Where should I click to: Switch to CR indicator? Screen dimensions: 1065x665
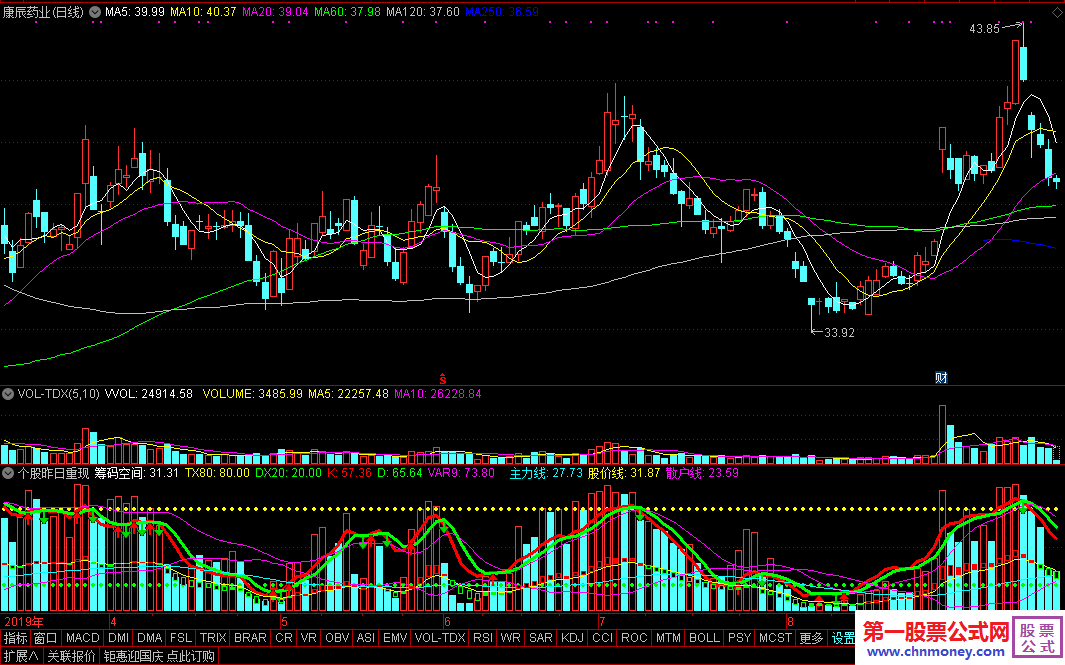point(284,639)
